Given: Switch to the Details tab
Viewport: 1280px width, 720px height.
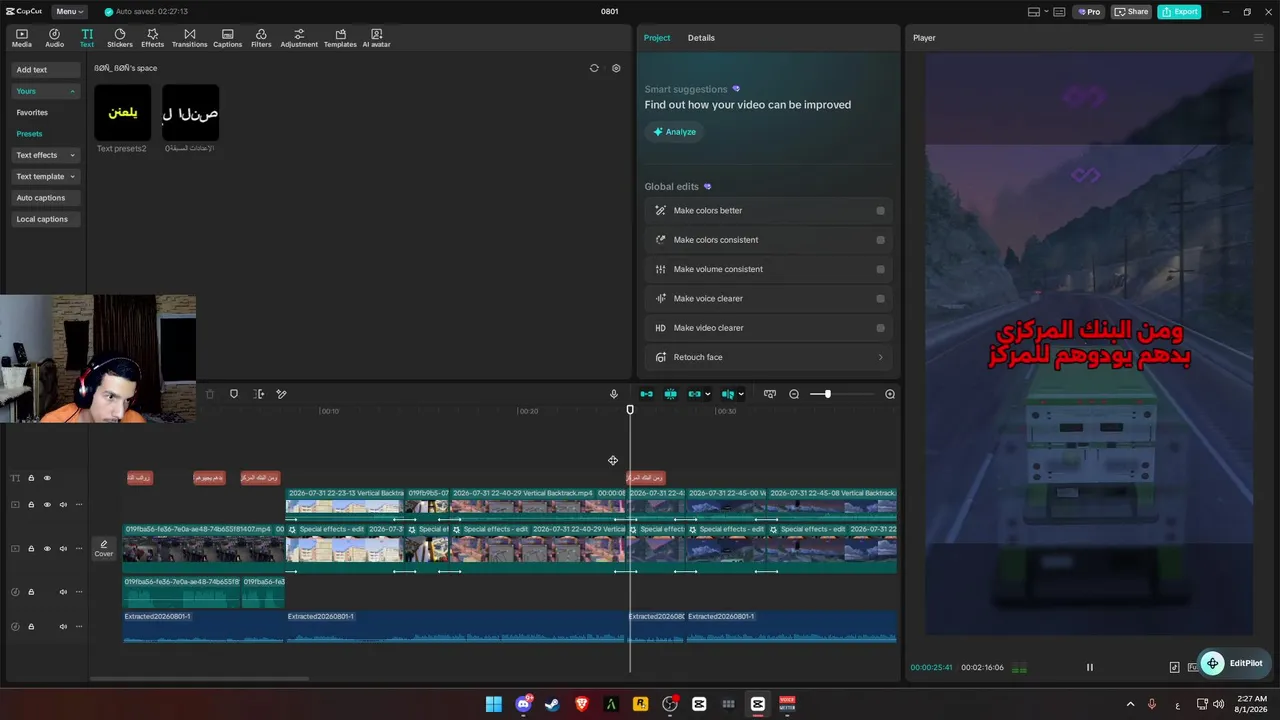Looking at the screenshot, I should [701, 38].
